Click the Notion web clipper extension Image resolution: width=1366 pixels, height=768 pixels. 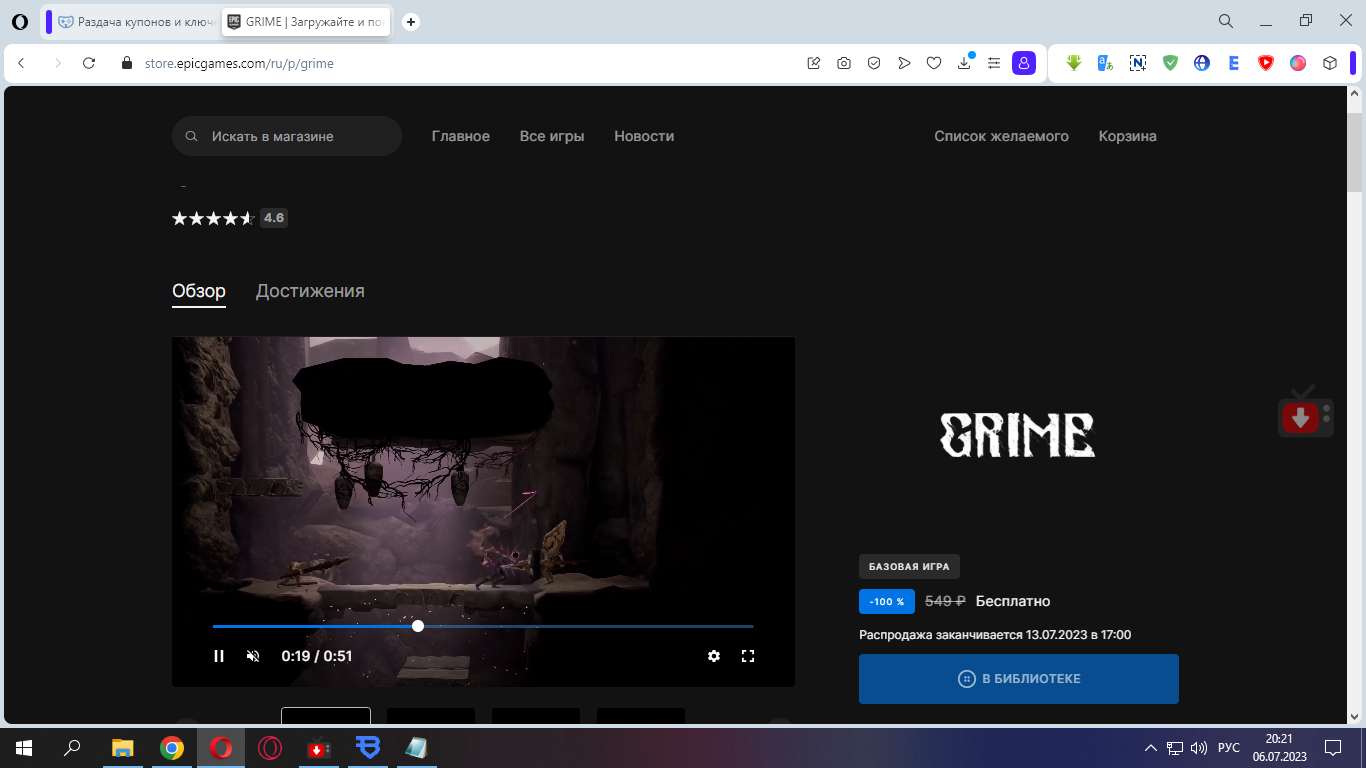click(x=1138, y=63)
